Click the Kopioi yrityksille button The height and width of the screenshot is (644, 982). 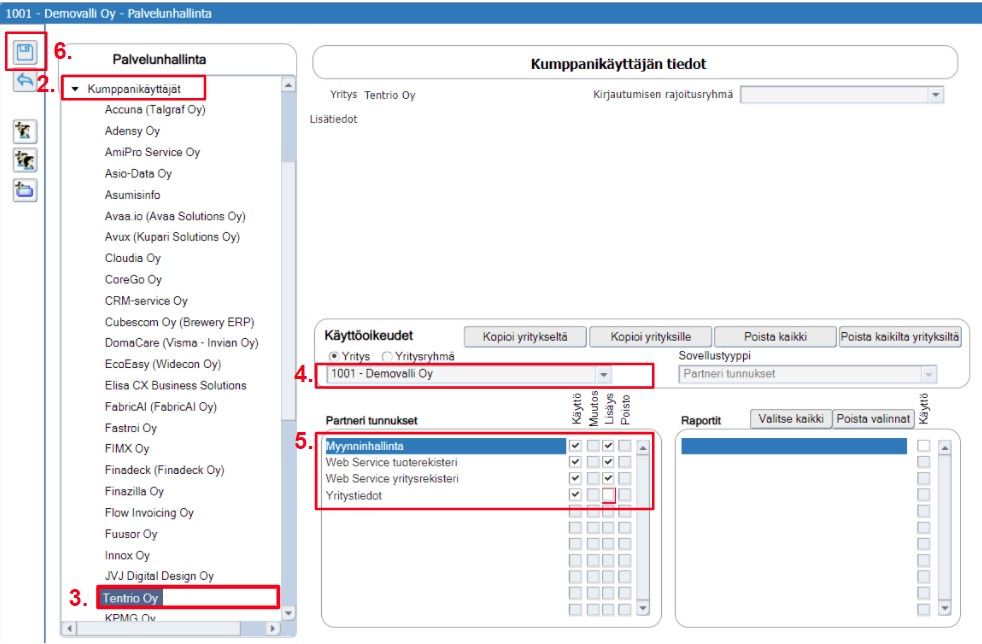tap(651, 336)
